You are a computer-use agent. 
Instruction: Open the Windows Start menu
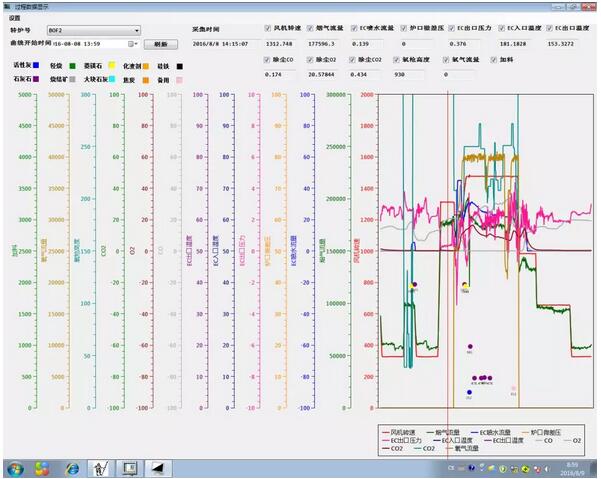pyautogui.click(x=15, y=467)
